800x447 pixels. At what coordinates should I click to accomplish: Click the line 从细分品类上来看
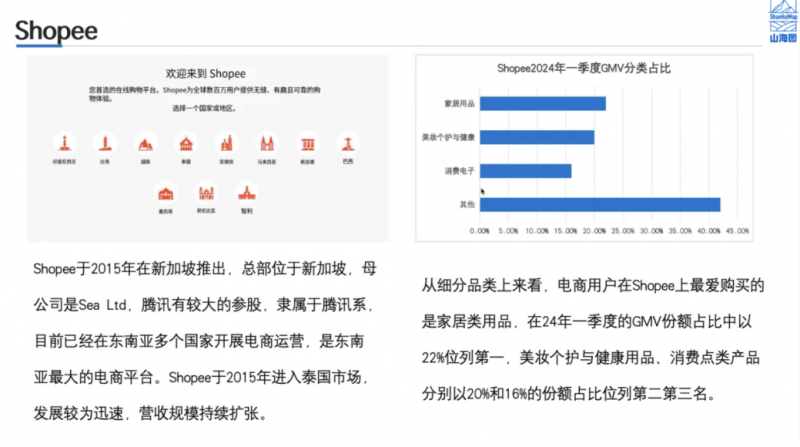(x=593, y=286)
